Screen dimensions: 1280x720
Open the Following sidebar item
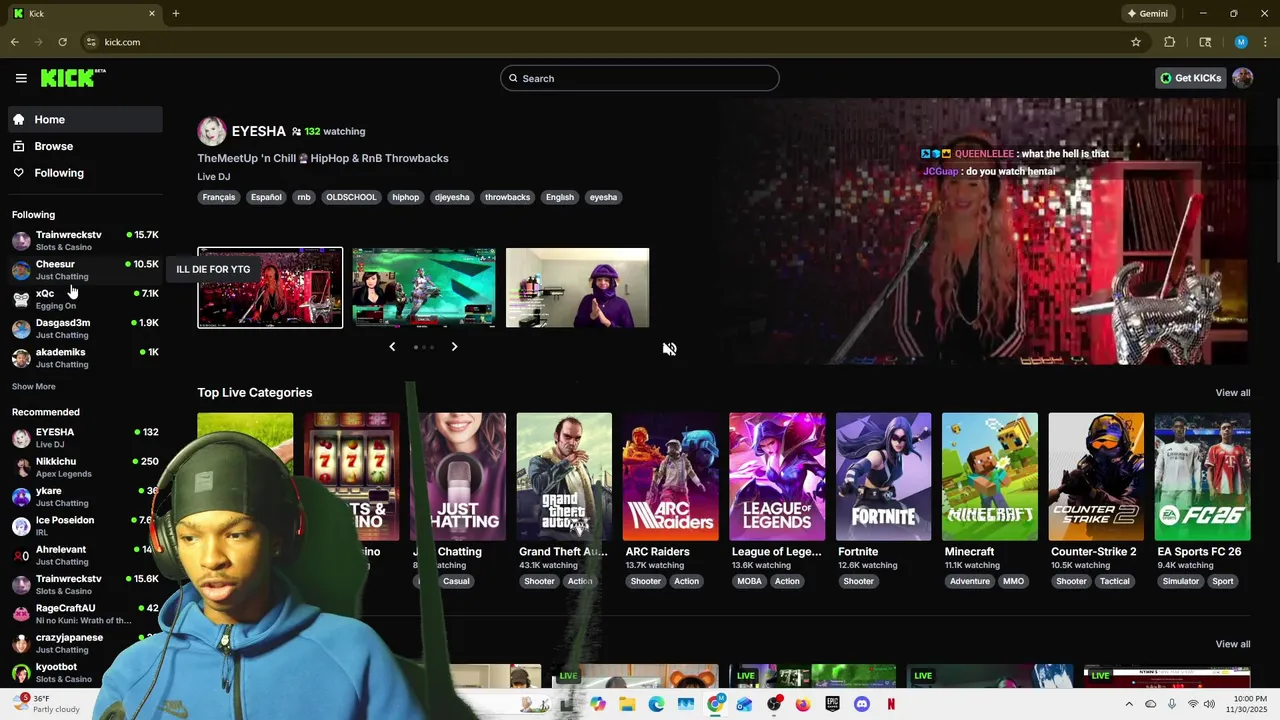click(85, 173)
